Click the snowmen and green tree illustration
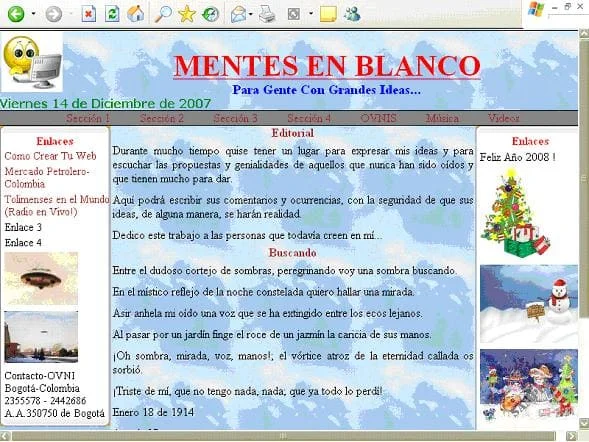 [x=529, y=384]
